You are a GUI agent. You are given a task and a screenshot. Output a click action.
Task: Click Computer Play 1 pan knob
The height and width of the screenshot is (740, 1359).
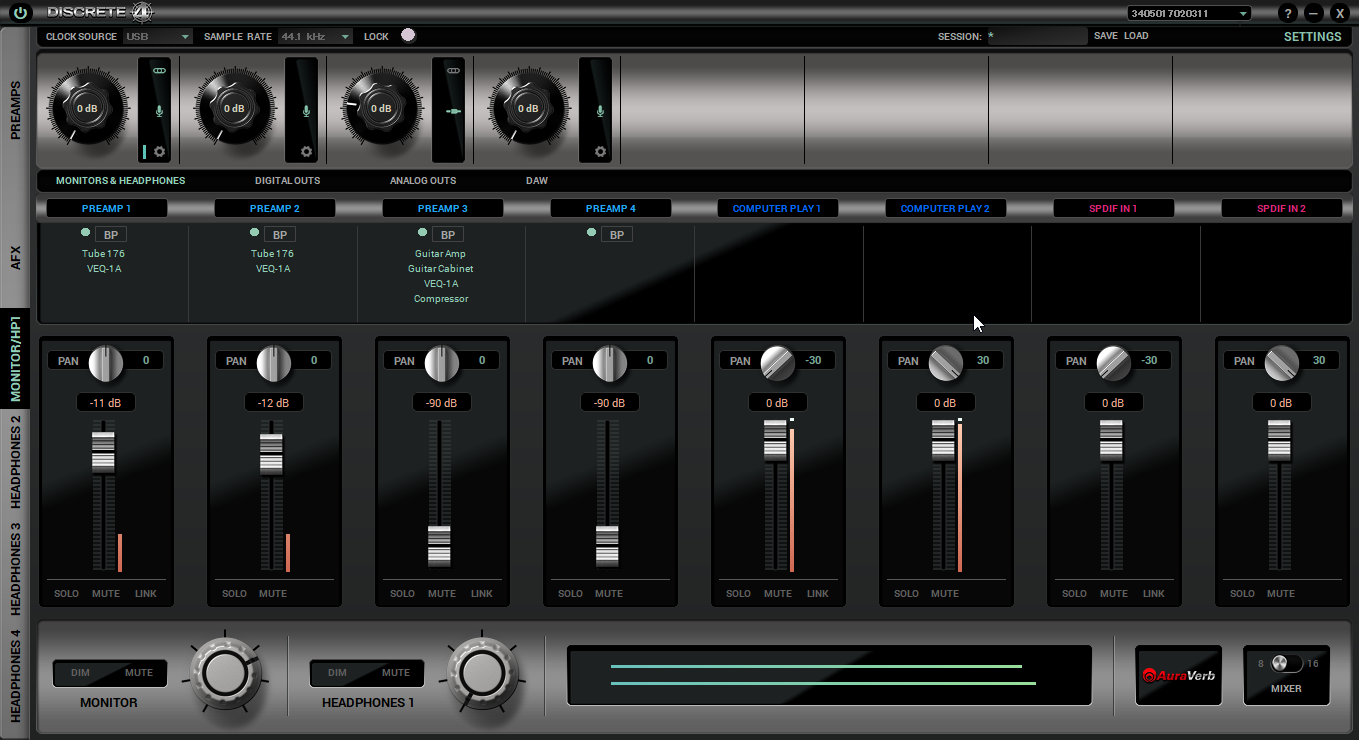pos(777,362)
